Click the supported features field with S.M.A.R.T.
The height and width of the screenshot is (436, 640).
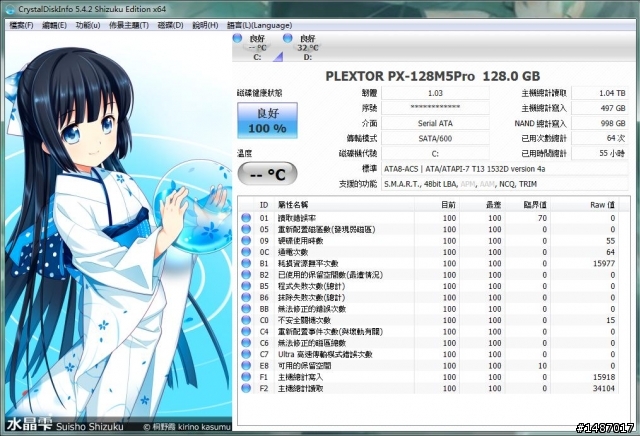[504, 184]
